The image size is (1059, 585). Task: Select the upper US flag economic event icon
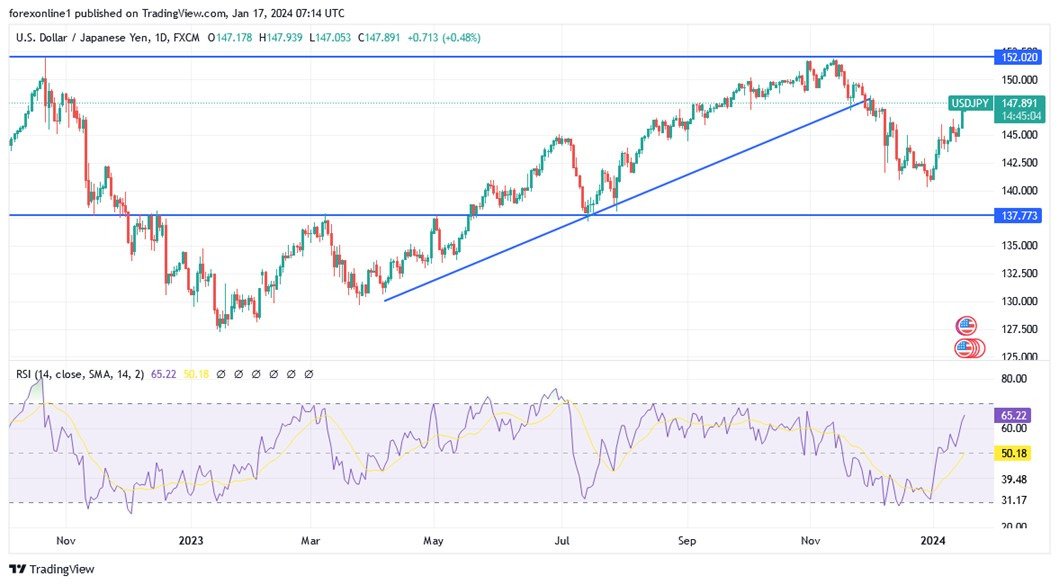click(x=966, y=324)
